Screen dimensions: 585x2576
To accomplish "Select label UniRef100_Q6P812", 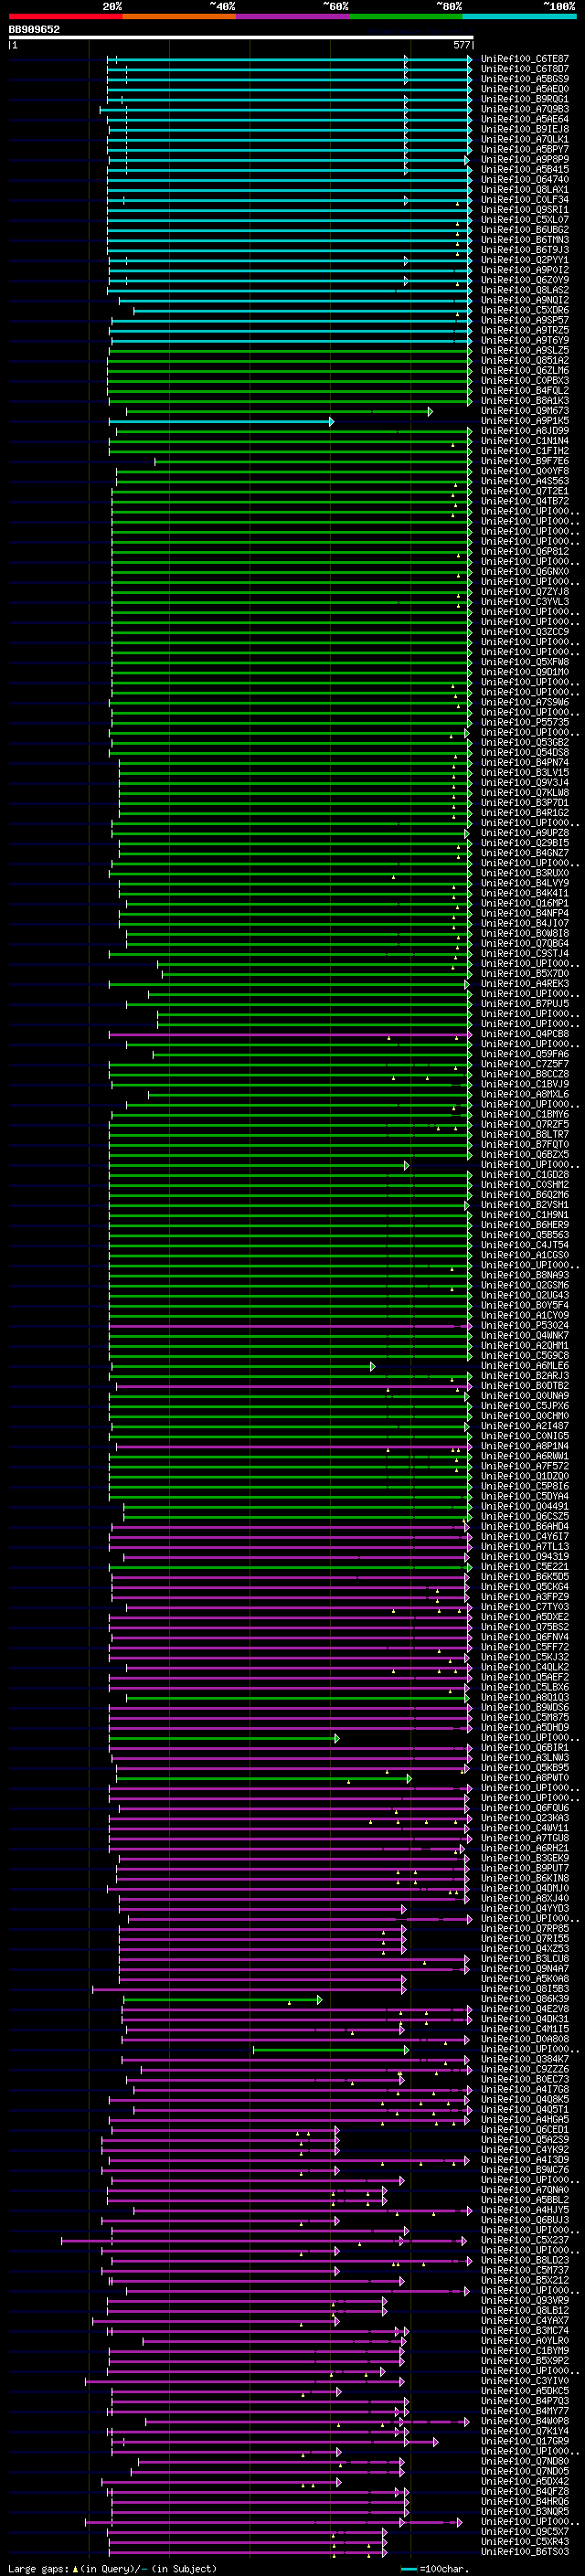I will [x=525, y=551].
